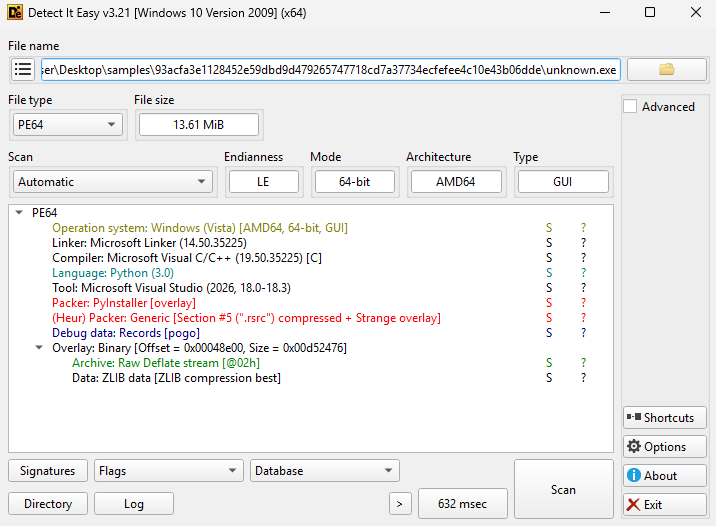Click S link on Tool Visual Studio row
The image size is (716, 526).
[x=549, y=288]
